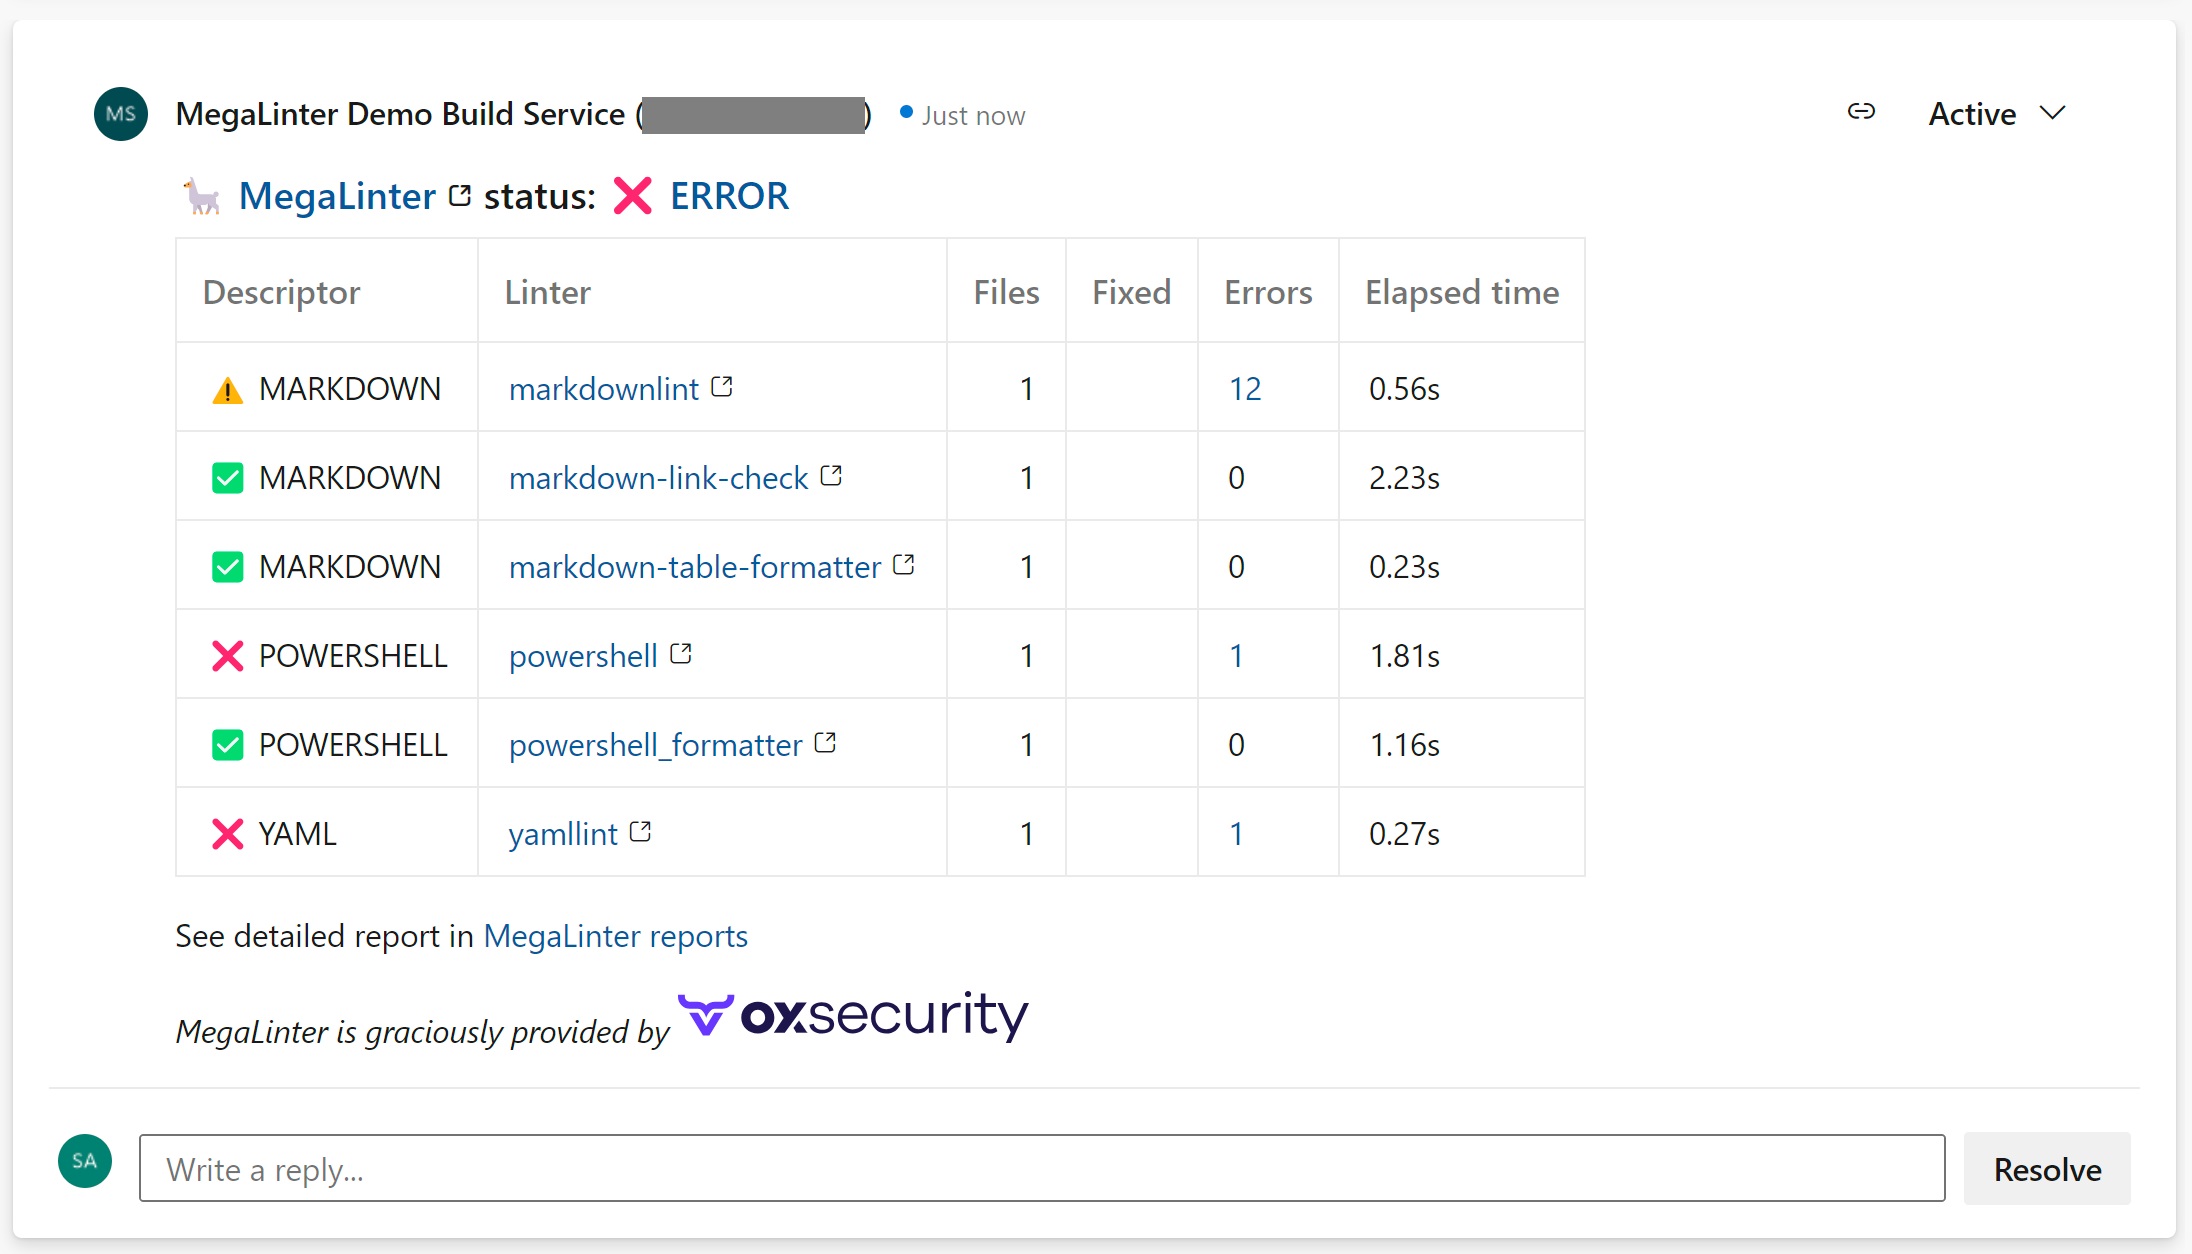The image size is (2192, 1254).
Task: Click external icon beside yamllint
Action: [641, 832]
